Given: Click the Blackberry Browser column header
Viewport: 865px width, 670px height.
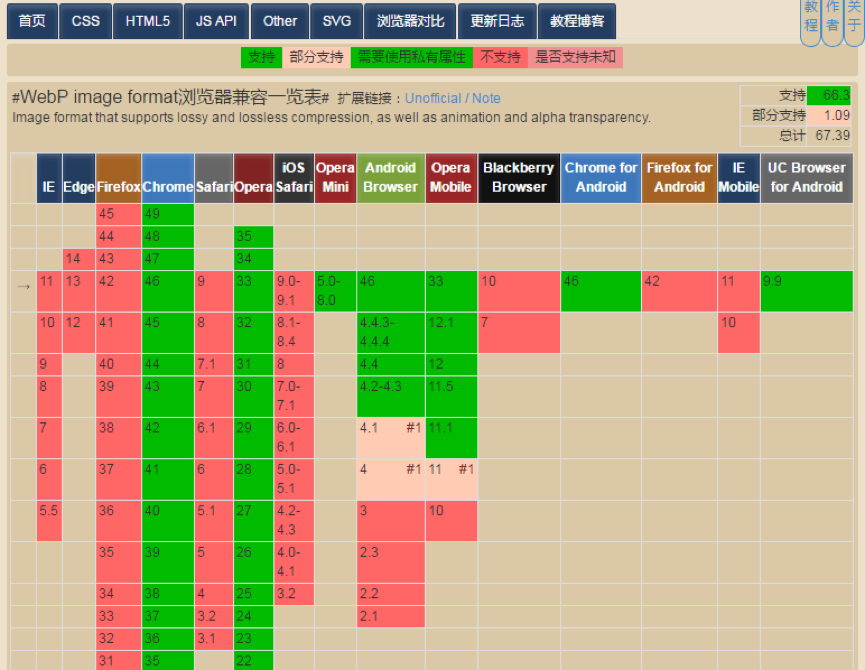Looking at the screenshot, I should pyautogui.click(x=519, y=178).
